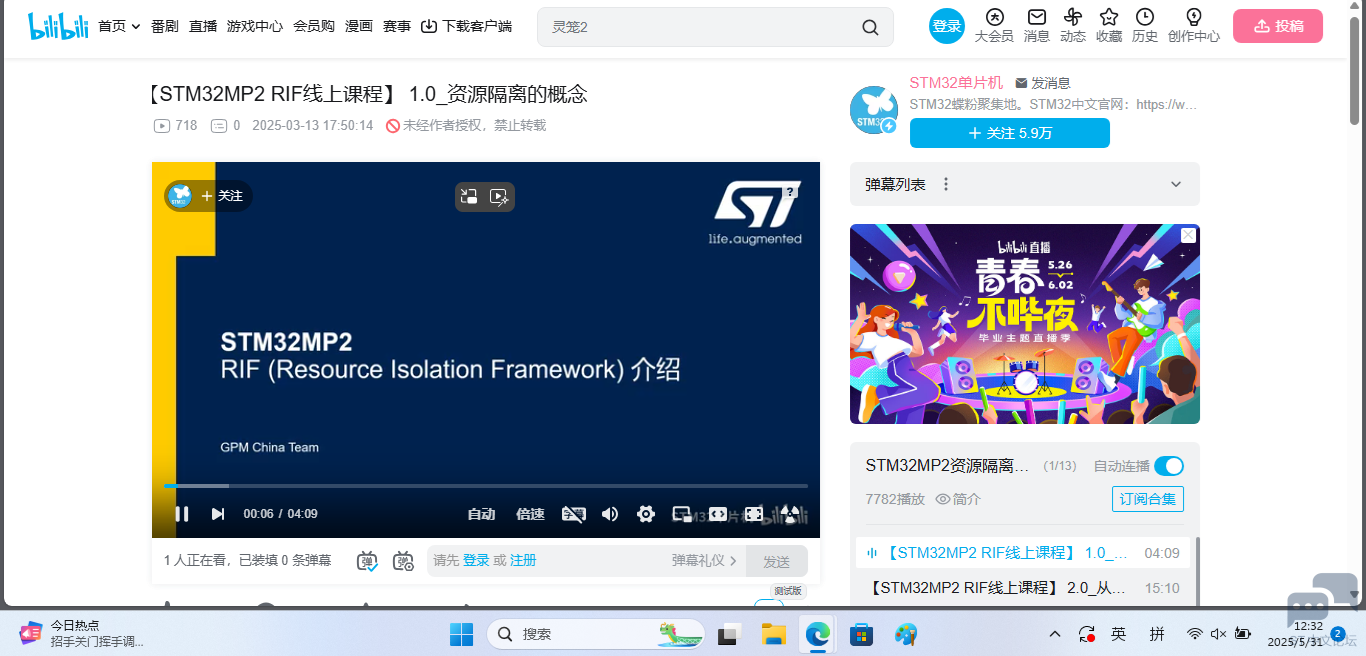
Task: Click the fullscreen icon in player
Action: (x=790, y=514)
